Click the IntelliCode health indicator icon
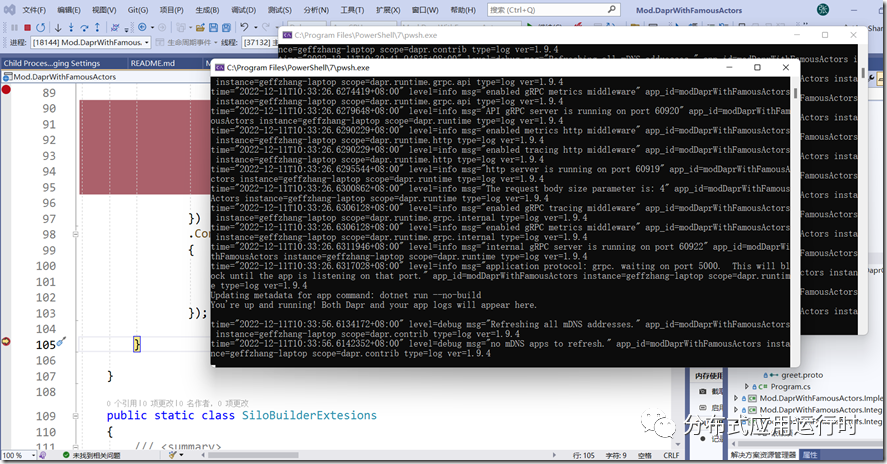This screenshot has width=887, height=464. [42, 455]
